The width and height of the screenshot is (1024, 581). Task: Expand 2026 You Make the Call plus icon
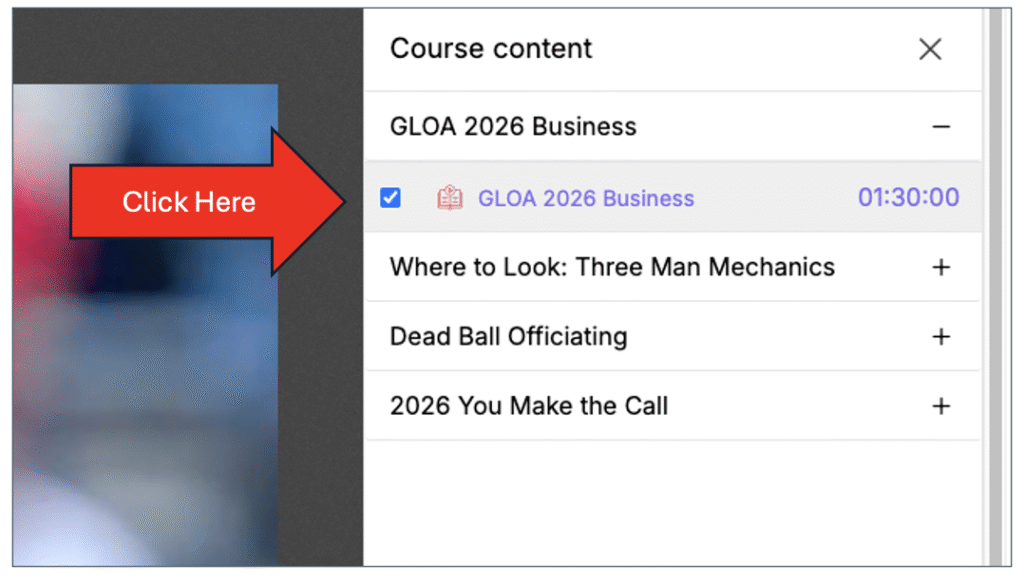pos(940,406)
